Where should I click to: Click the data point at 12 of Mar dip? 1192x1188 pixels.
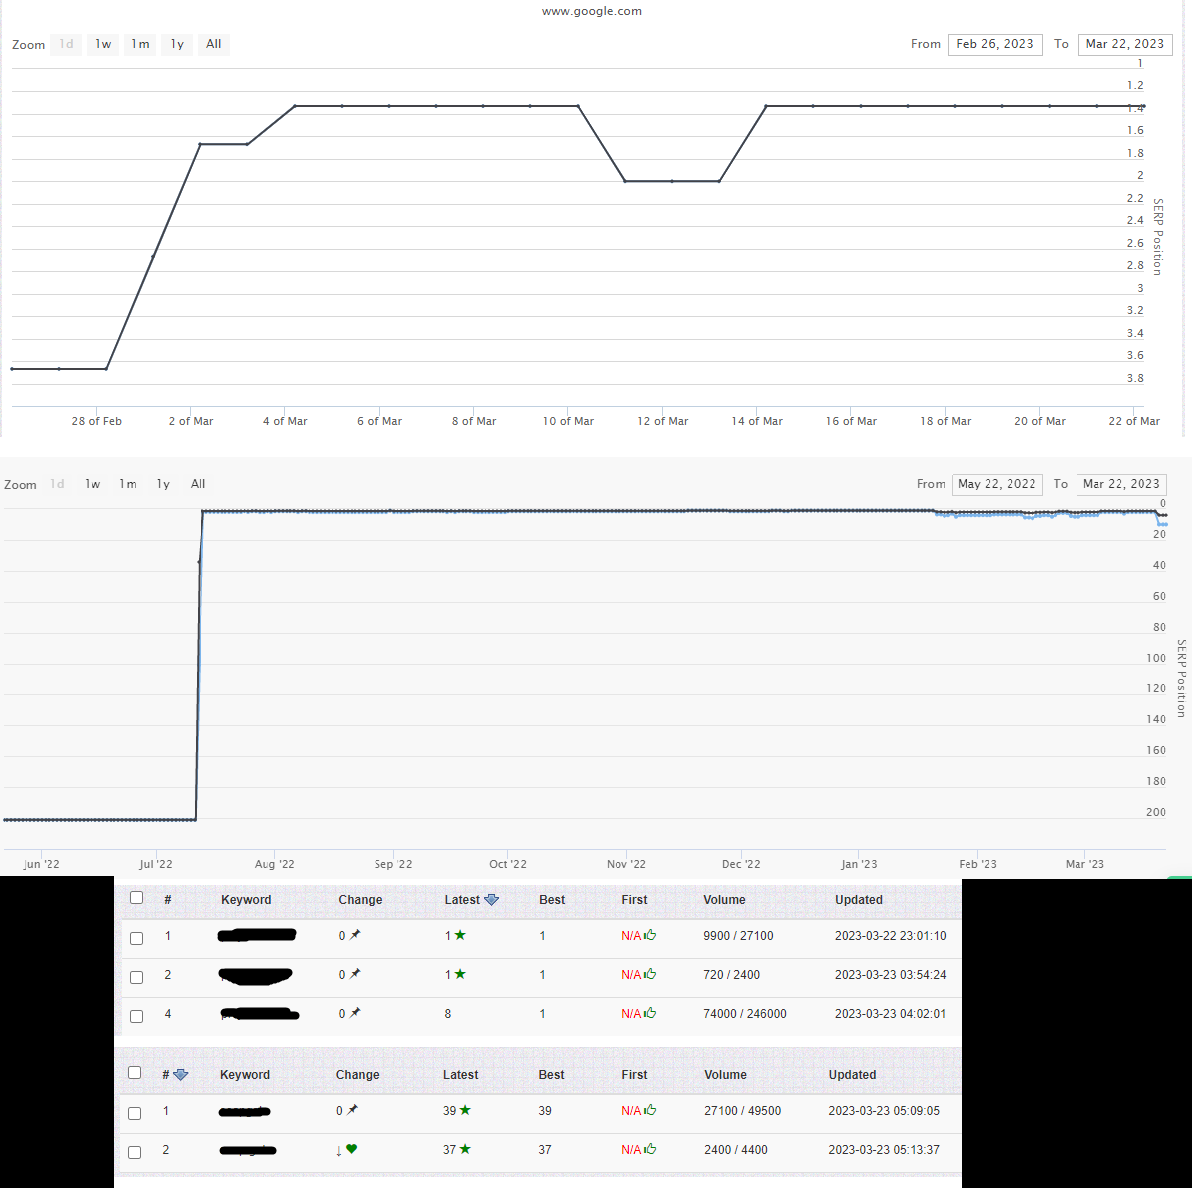pyautogui.click(x=672, y=181)
